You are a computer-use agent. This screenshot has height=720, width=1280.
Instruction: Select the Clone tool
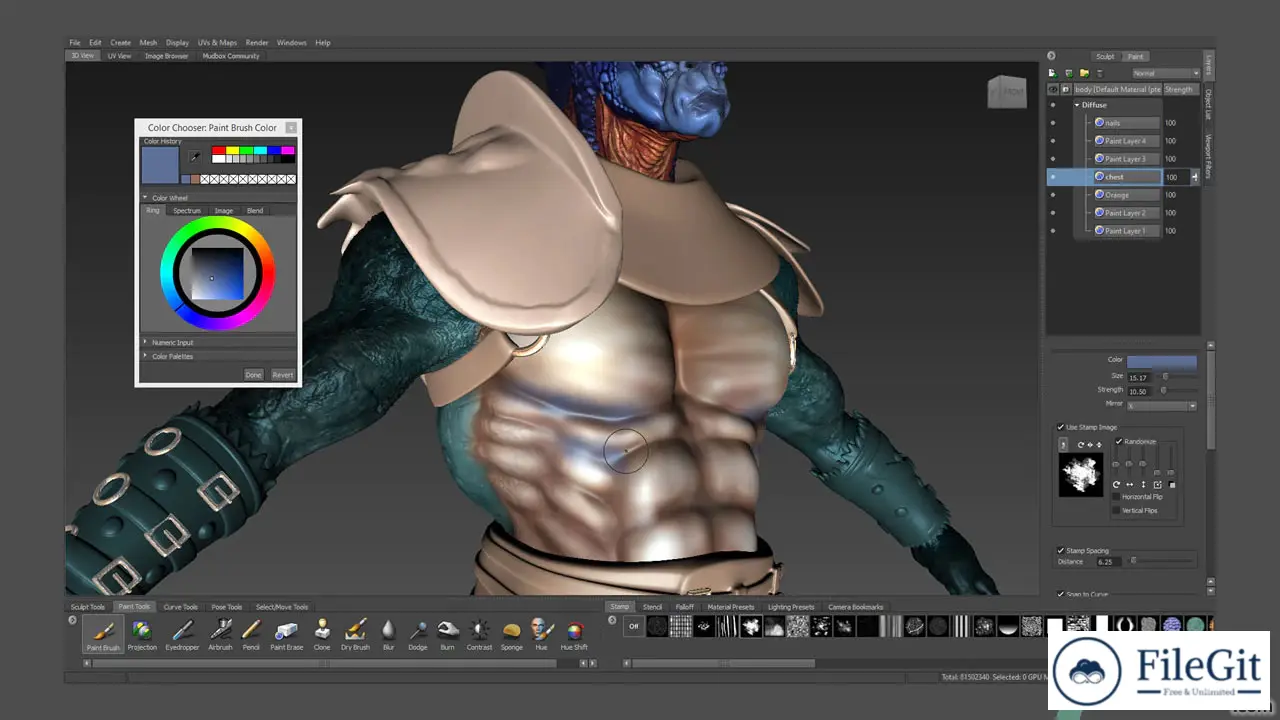pos(322,634)
